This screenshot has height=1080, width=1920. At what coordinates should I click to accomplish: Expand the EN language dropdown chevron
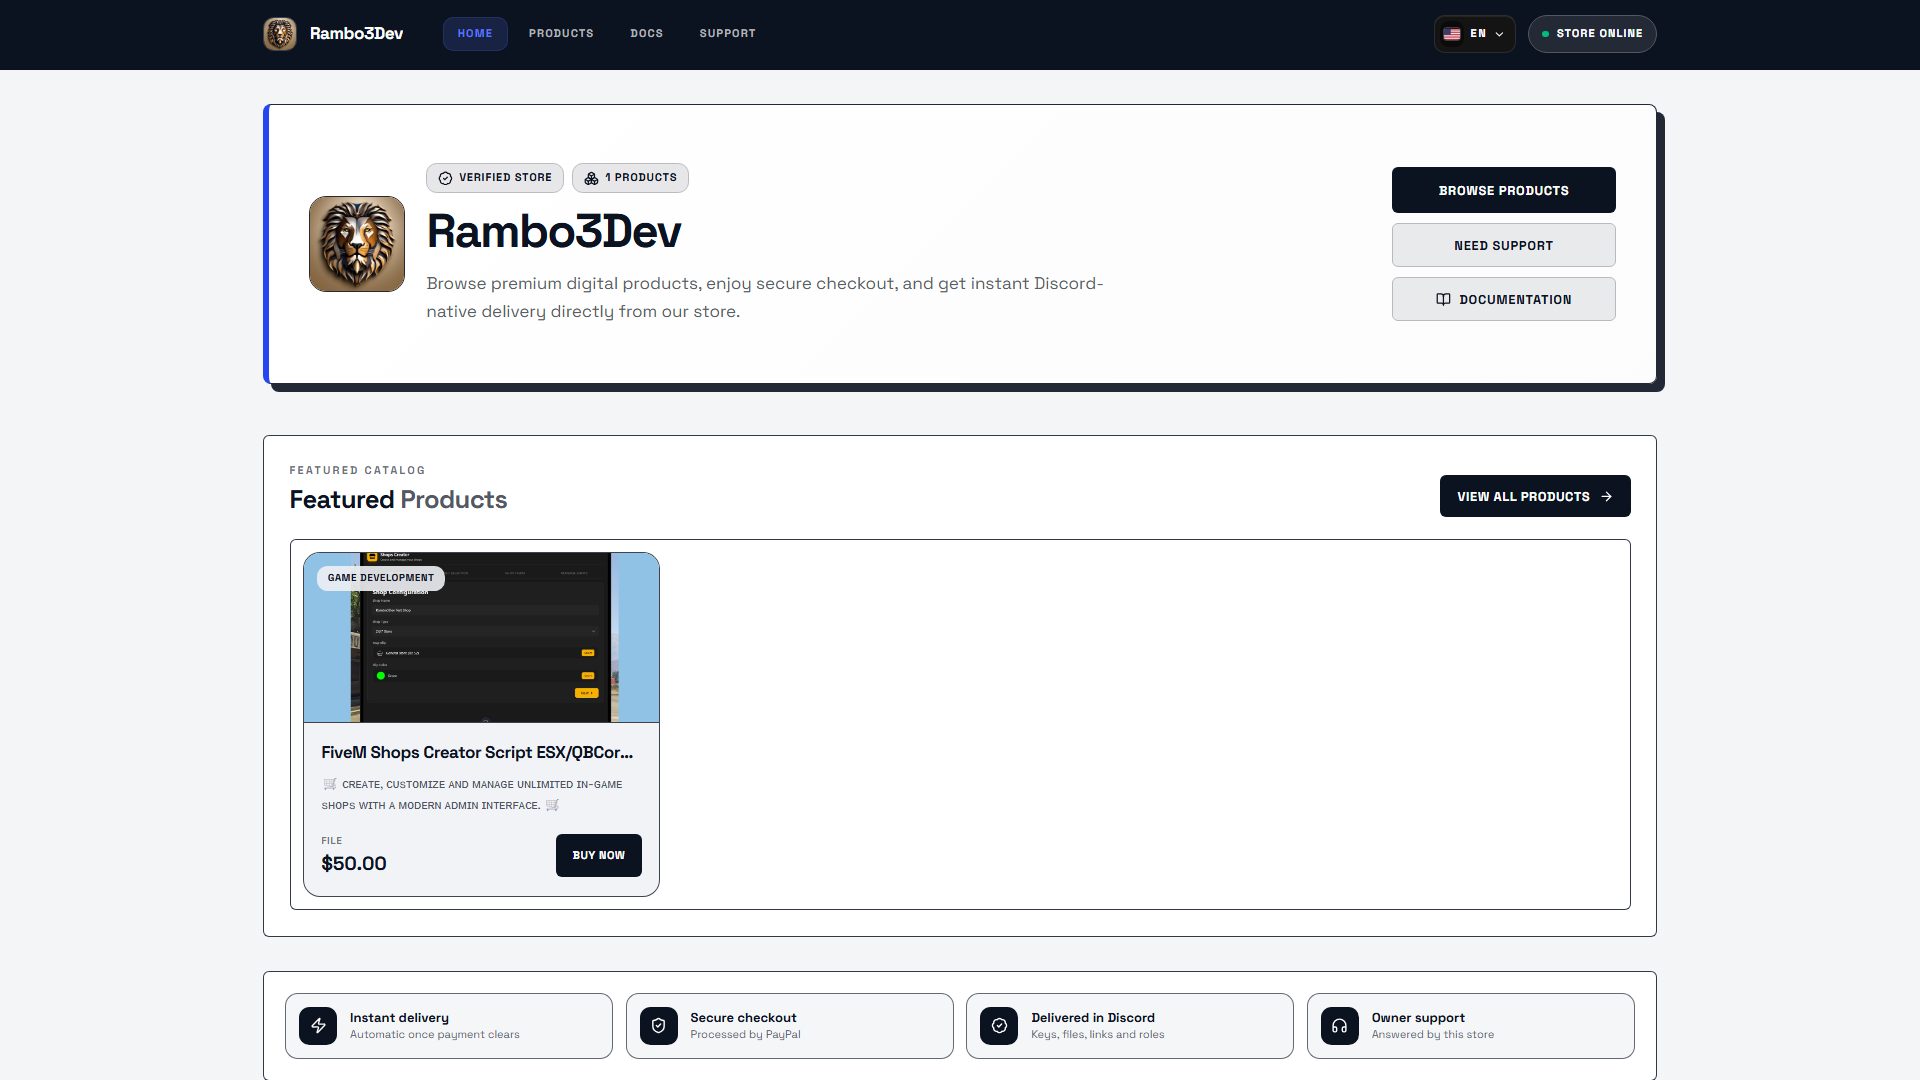[x=1499, y=34]
